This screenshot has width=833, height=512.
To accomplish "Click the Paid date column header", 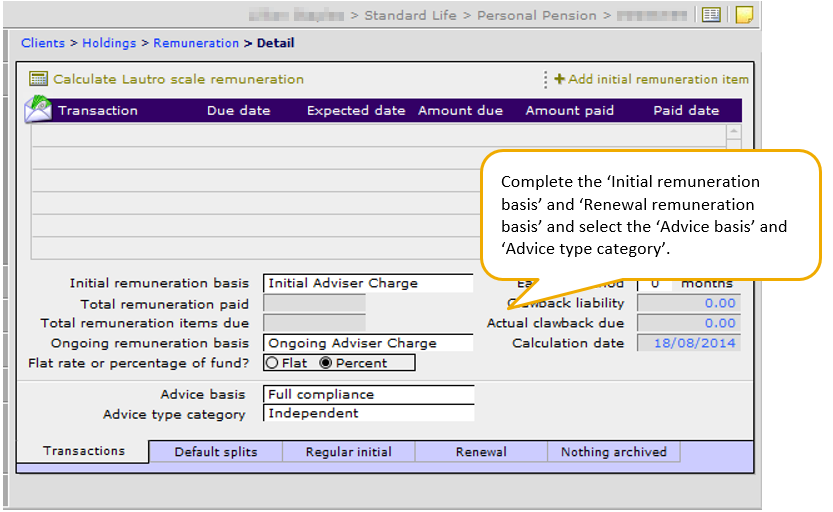I will pos(686,110).
